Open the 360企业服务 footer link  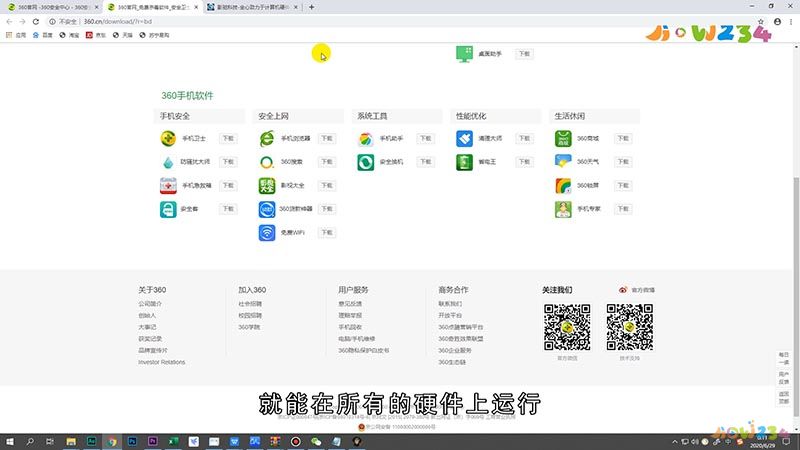pyautogui.click(x=455, y=351)
